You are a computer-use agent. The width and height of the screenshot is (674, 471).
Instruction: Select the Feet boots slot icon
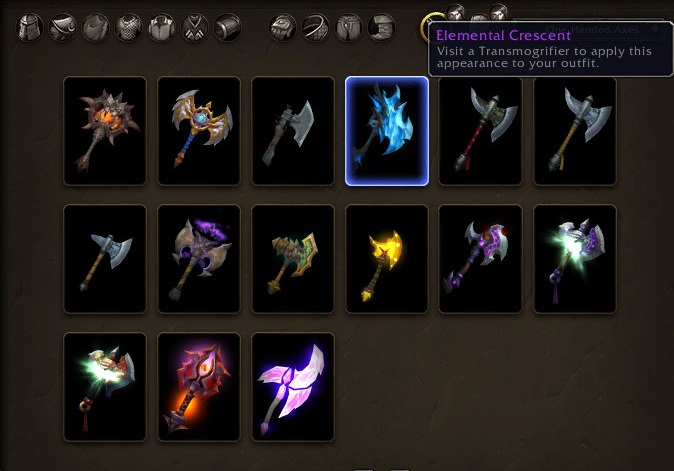click(x=382, y=27)
